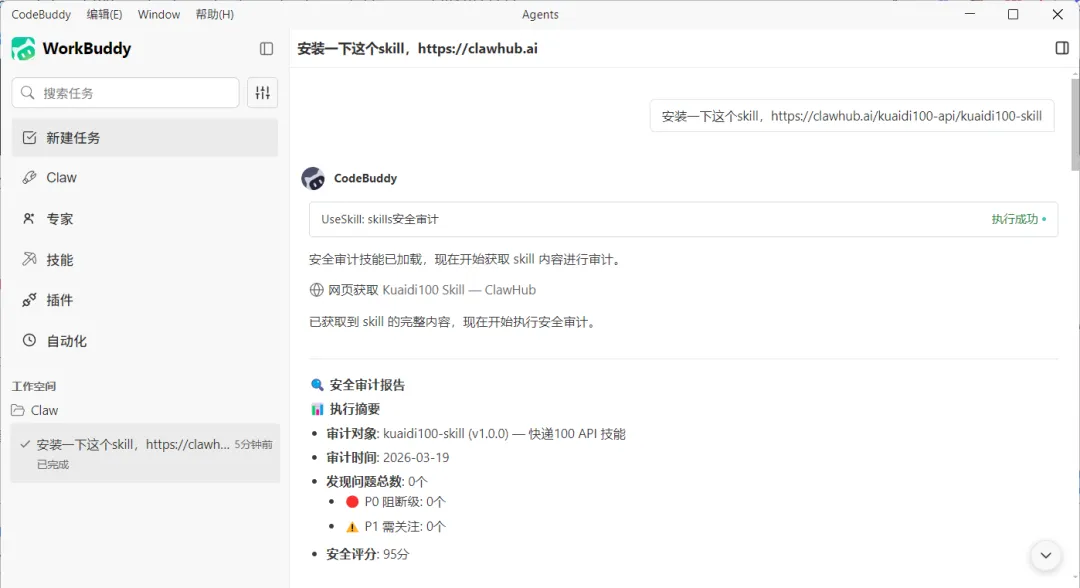
Task: Click the user message with clawhub.ai URL
Action: pos(851,116)
